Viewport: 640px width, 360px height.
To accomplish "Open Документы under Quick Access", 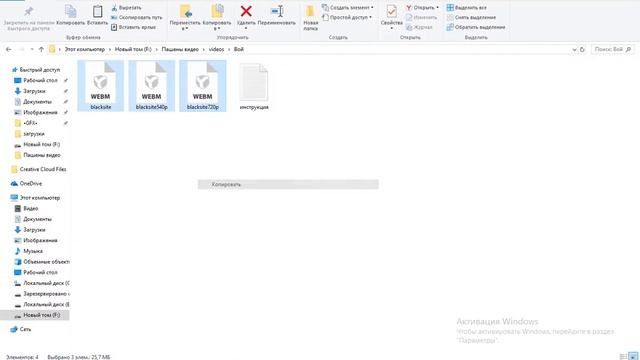I will (37, 102).
